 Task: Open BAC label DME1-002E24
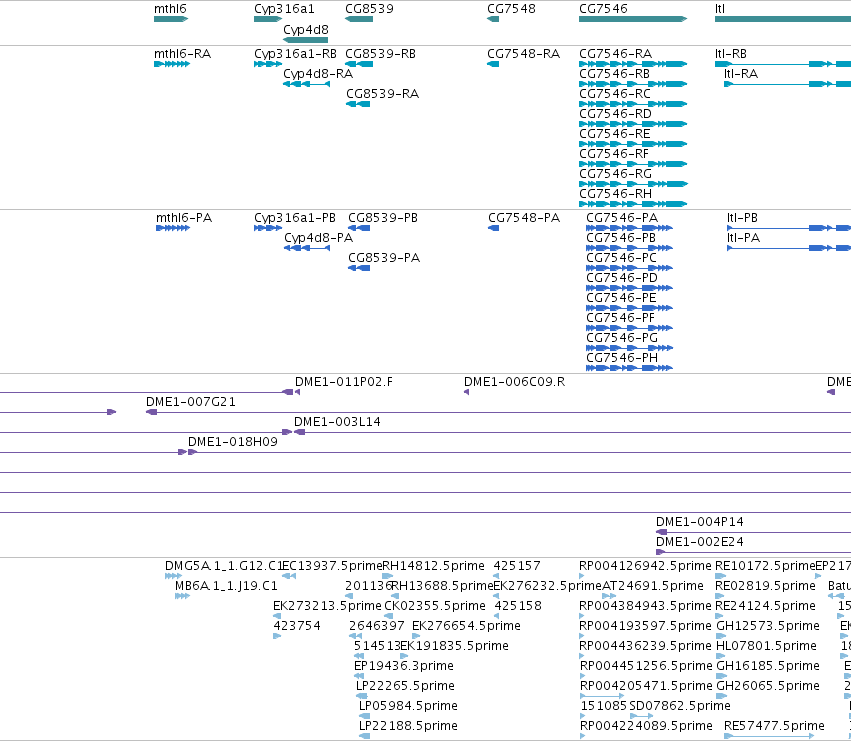(700, 542)
